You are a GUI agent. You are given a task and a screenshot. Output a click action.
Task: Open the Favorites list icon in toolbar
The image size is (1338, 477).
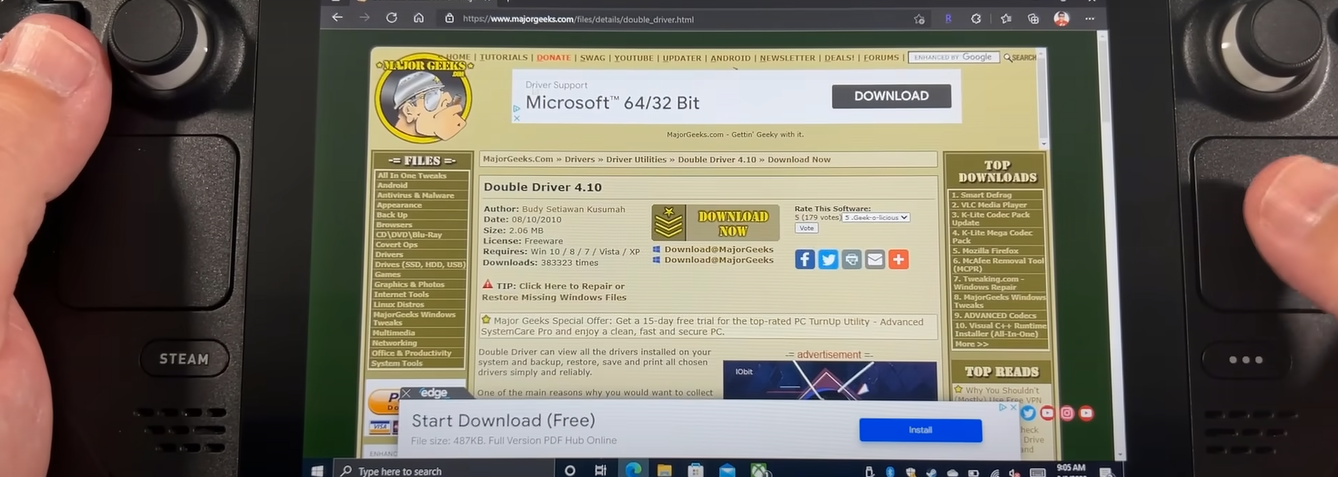(x=1006, y=18)
